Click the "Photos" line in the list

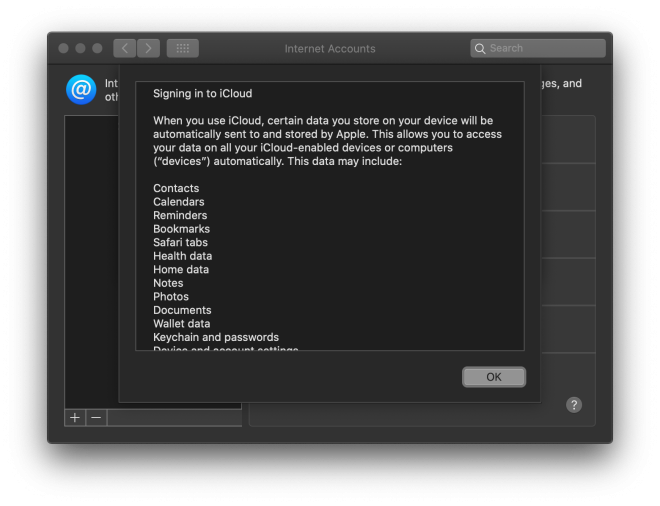pos(171,296)
